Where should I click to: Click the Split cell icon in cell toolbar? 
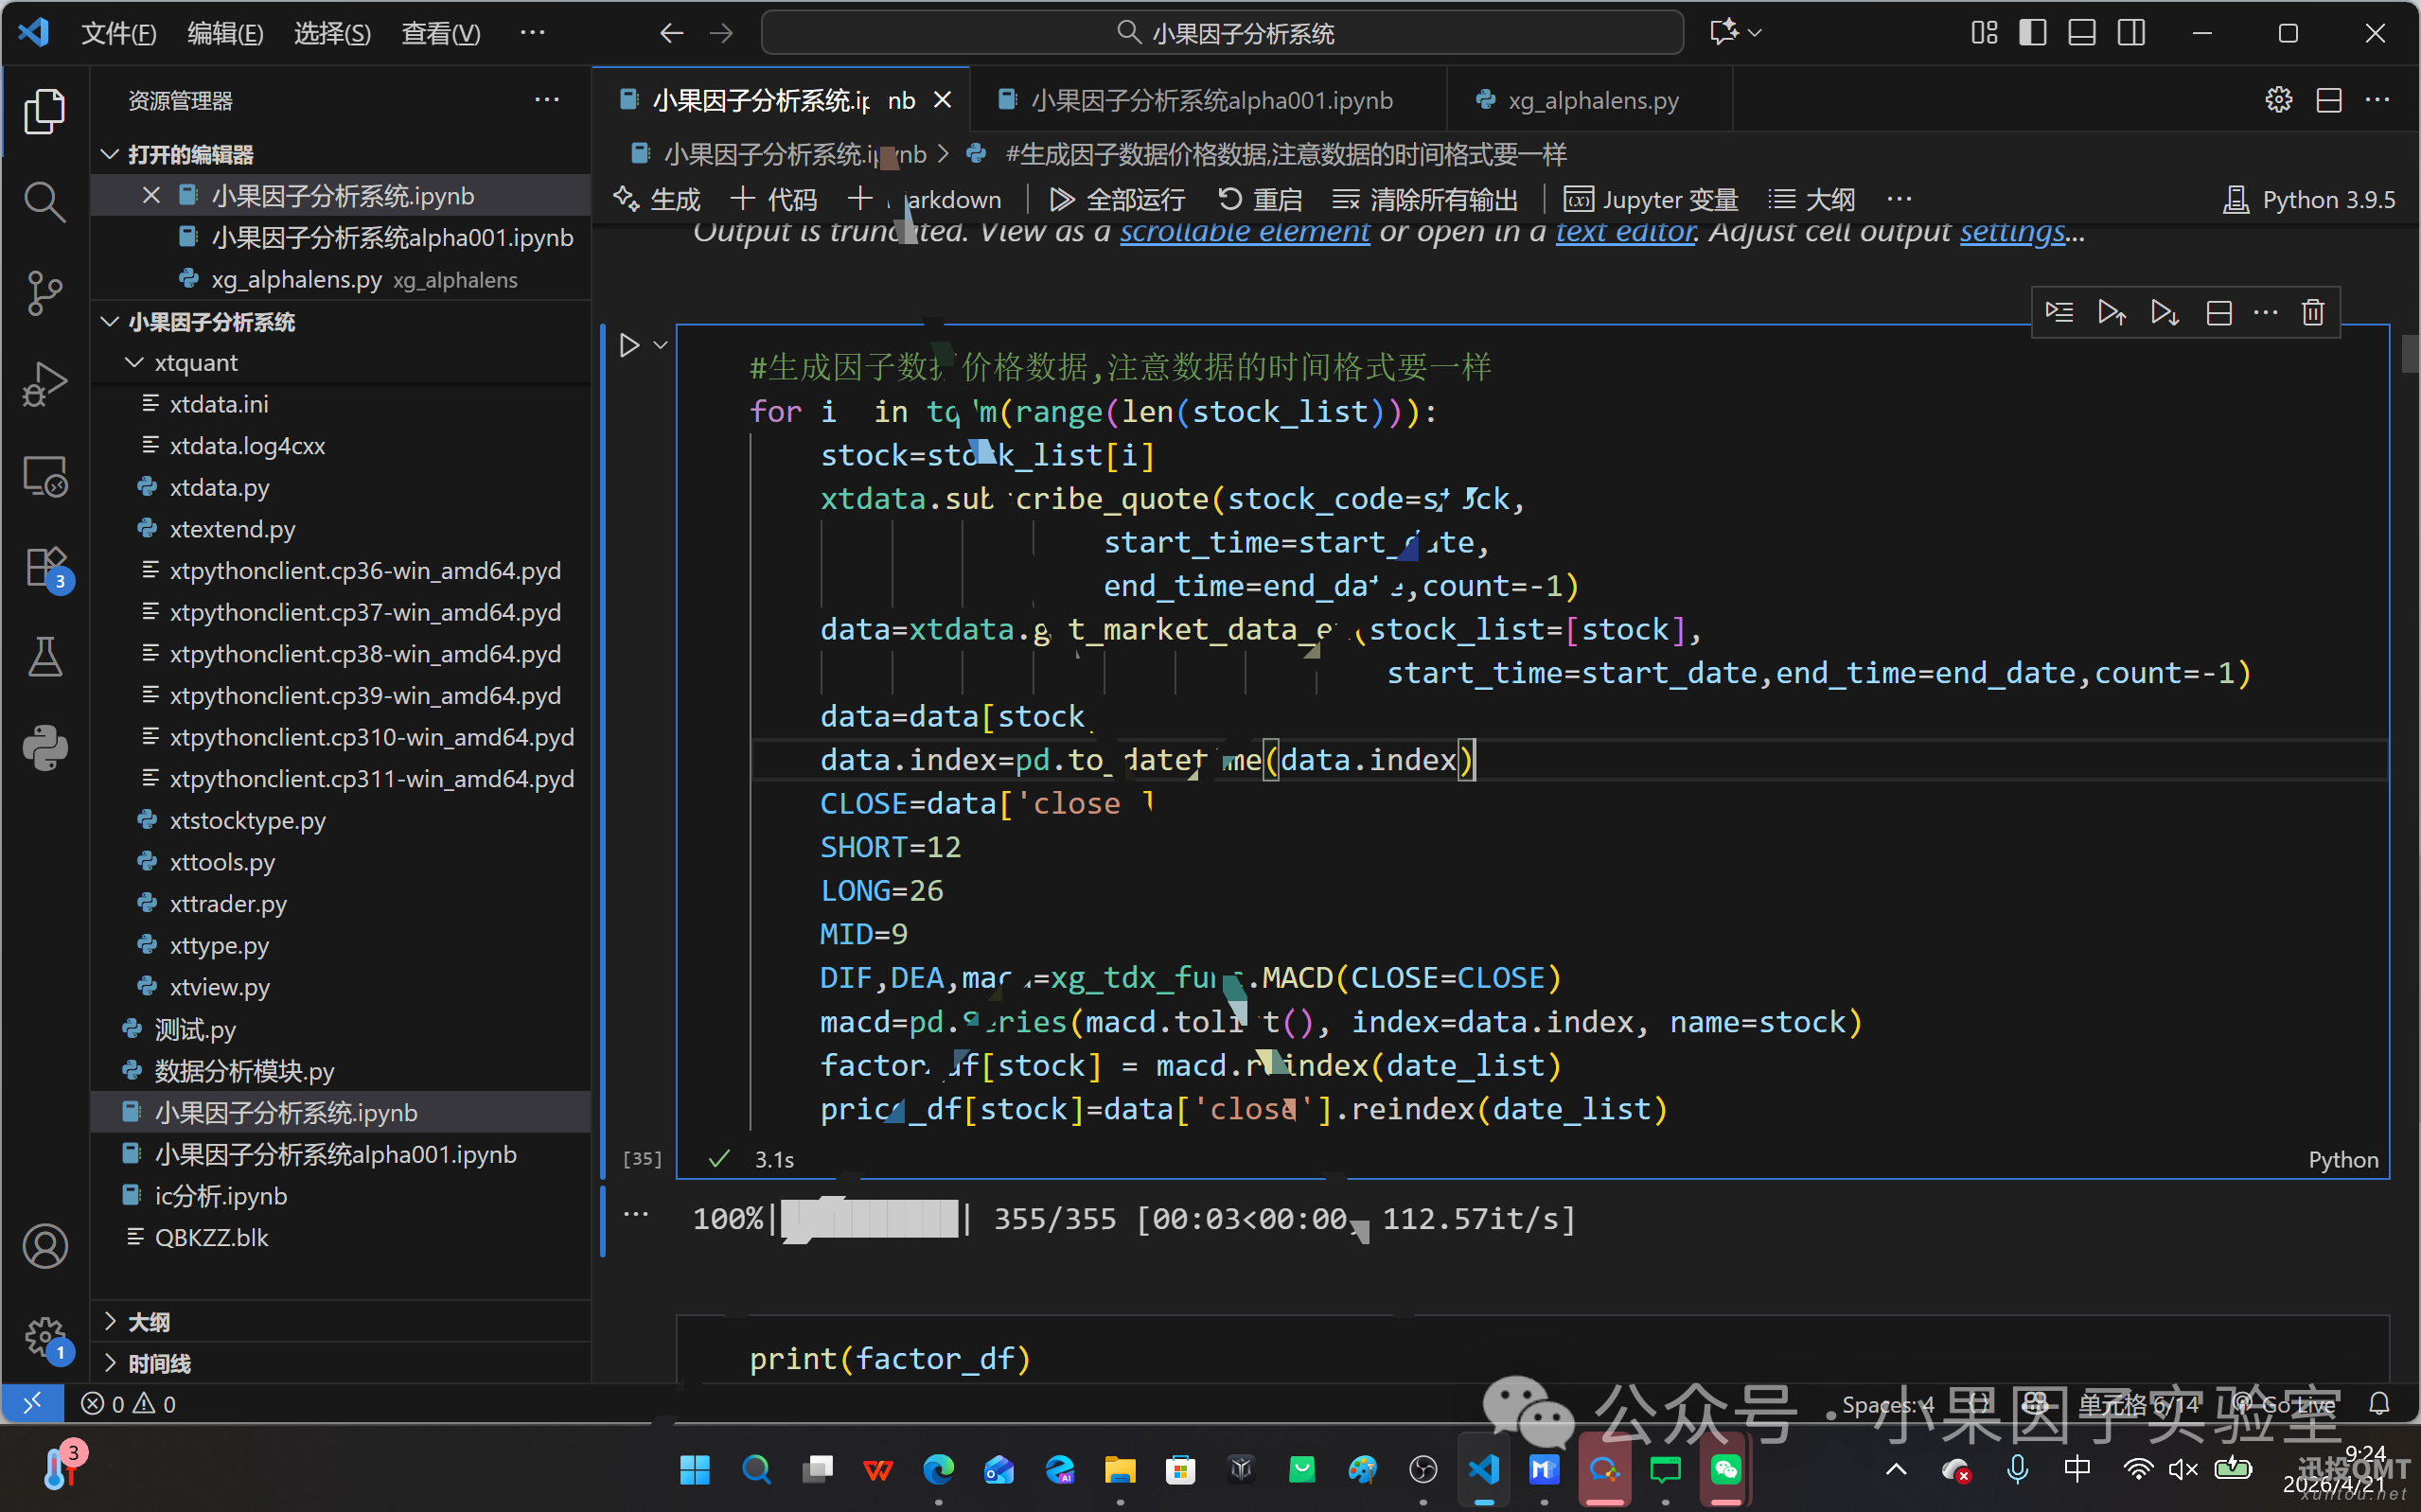[2218, 313]
